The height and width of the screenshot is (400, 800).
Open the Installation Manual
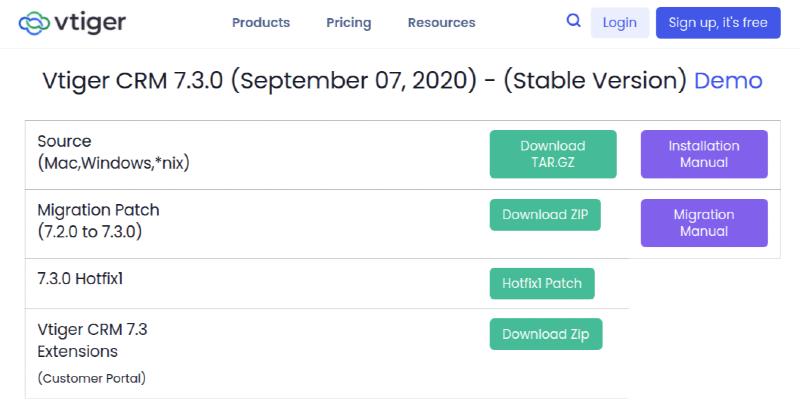(x=704, y=154)
